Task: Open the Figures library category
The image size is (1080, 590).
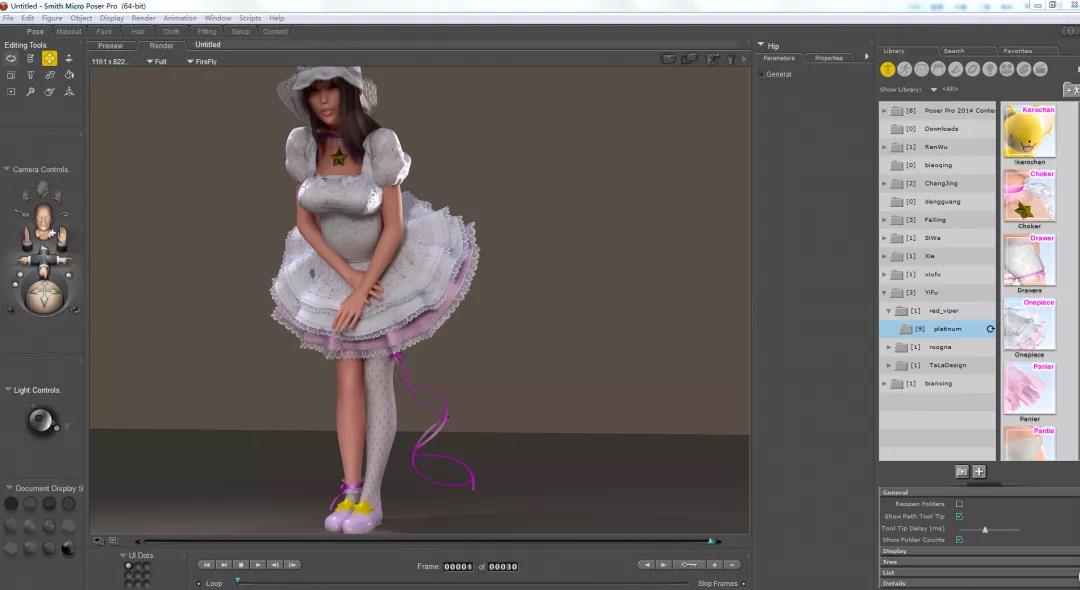Action: (887, 69)
